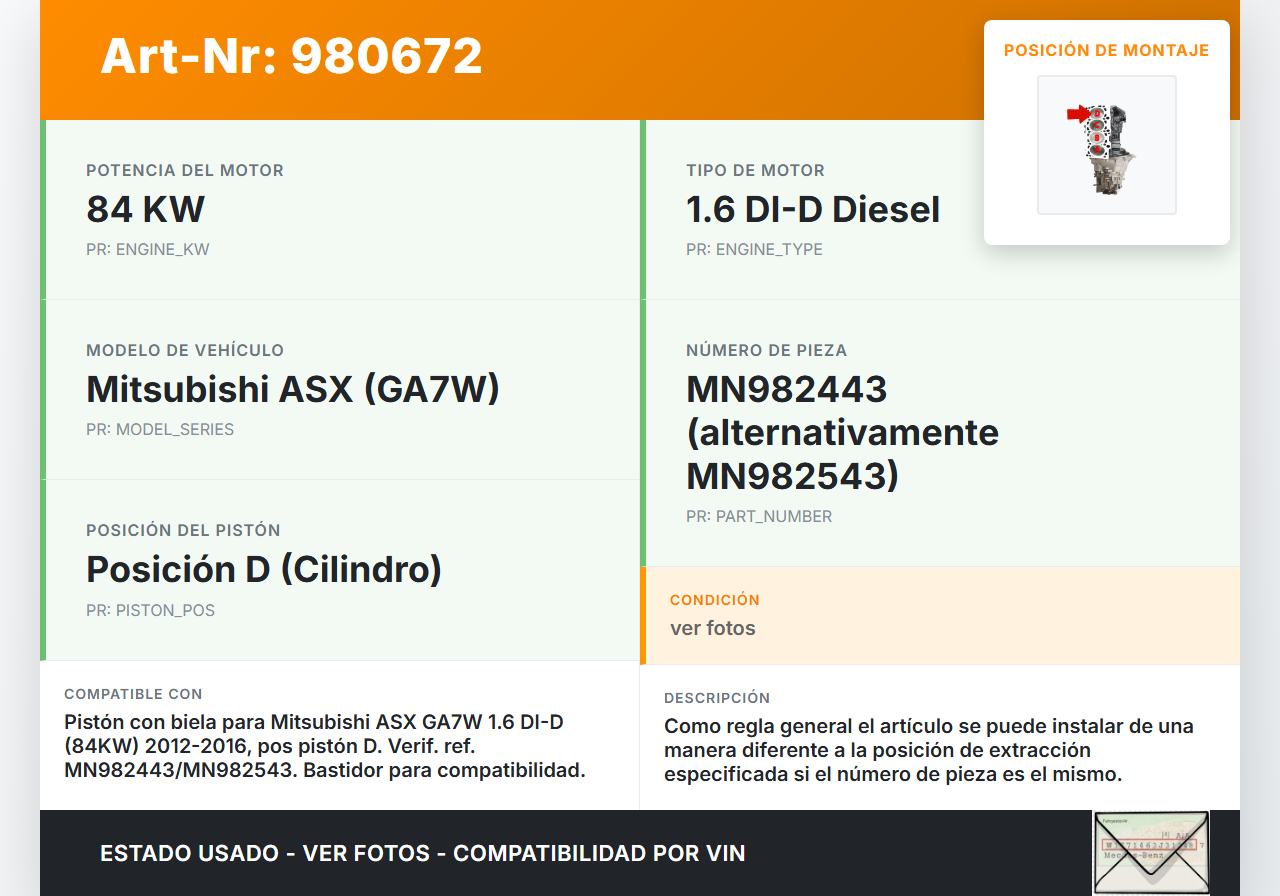Screen dimensions: 1280x896
Task: Click the PR: MODEL_SERIES label
Action: 160,429
